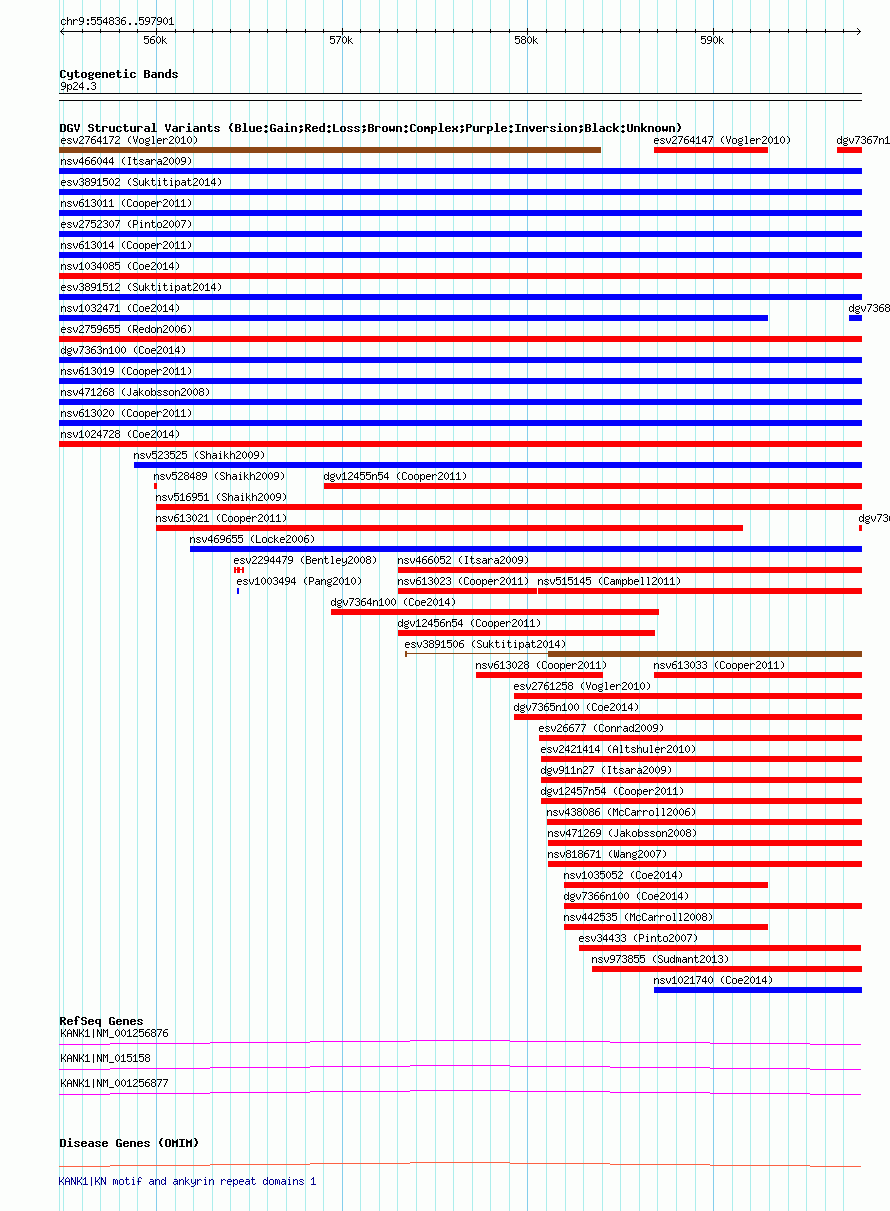The width and height of the screenshot is (890, 1211).
Task: Click the esv2764172 (Vogler2010) variant label
Action: [129, 140]
